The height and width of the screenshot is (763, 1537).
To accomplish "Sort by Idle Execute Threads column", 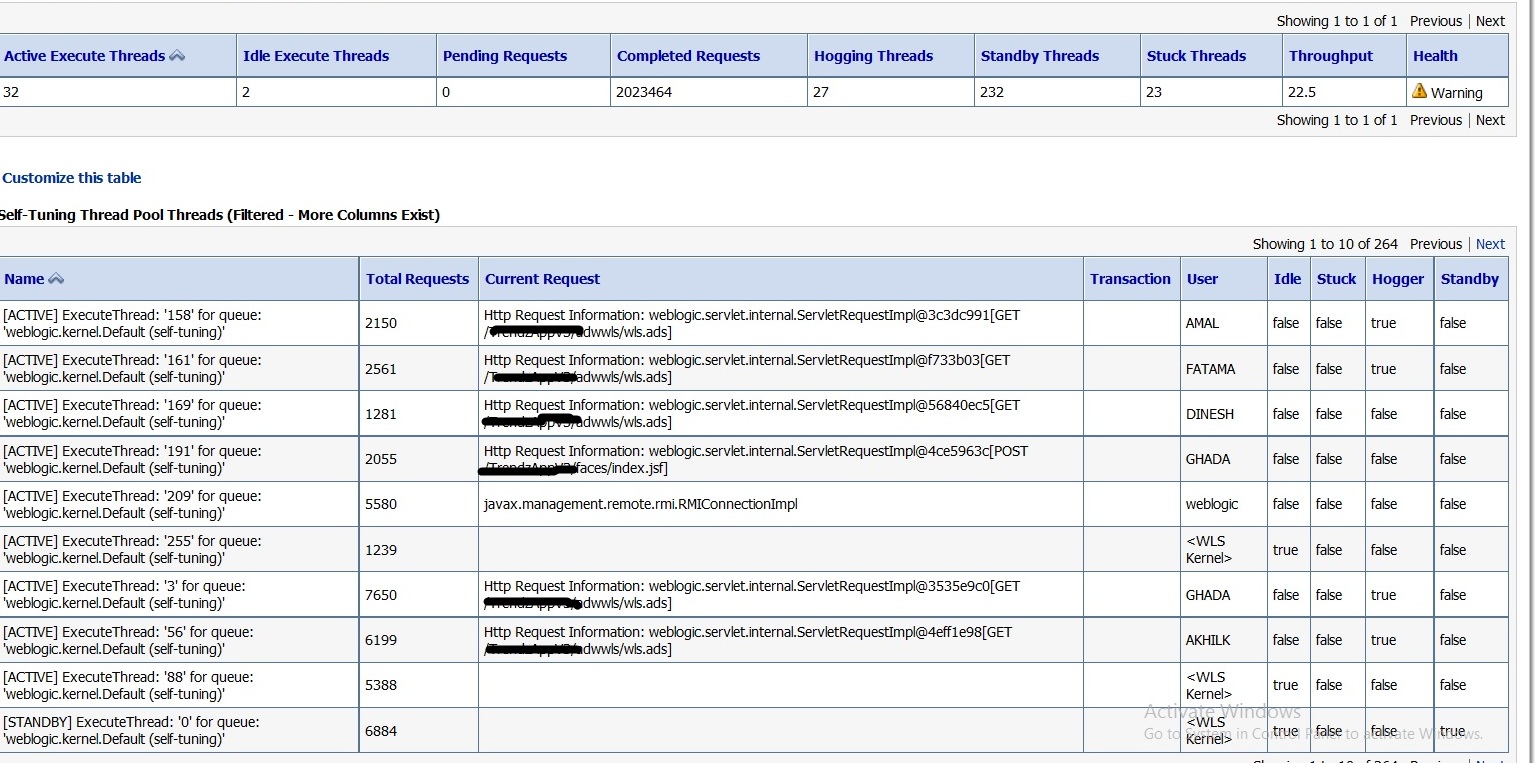I will point(316,56).
